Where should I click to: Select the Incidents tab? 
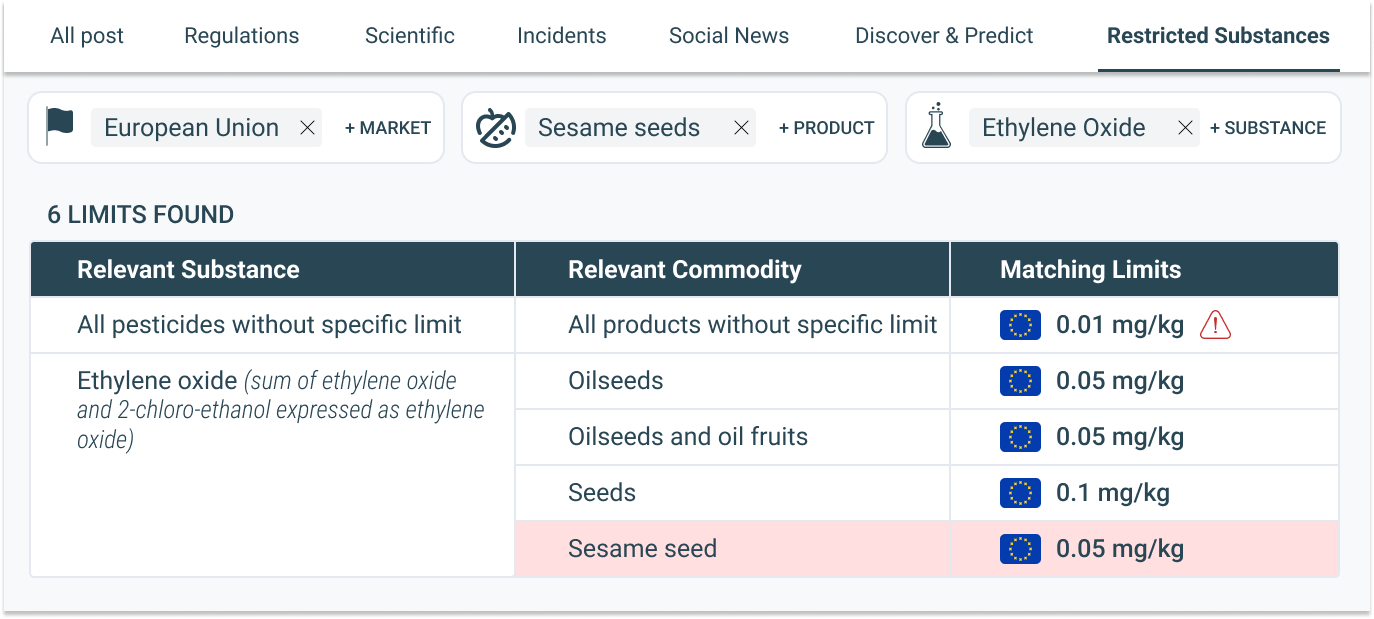[562, 35]
